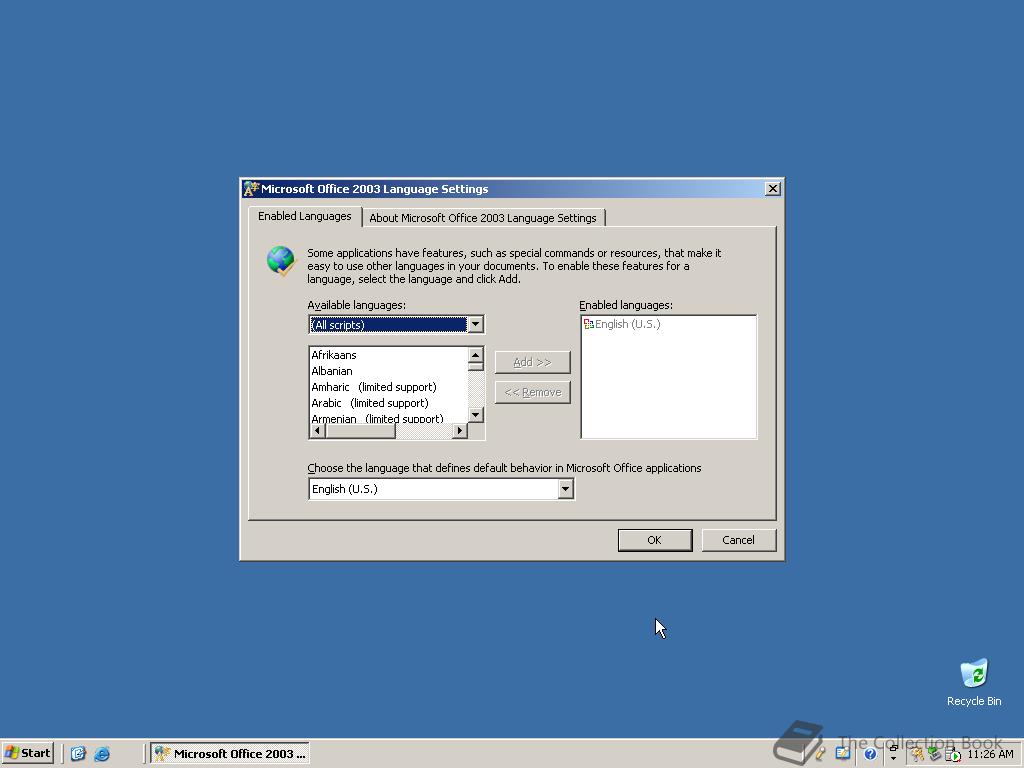The width and height of the screenshot is (1024, 768).
Task: Close the Language Settings dialog
Action: coord(773,189)
